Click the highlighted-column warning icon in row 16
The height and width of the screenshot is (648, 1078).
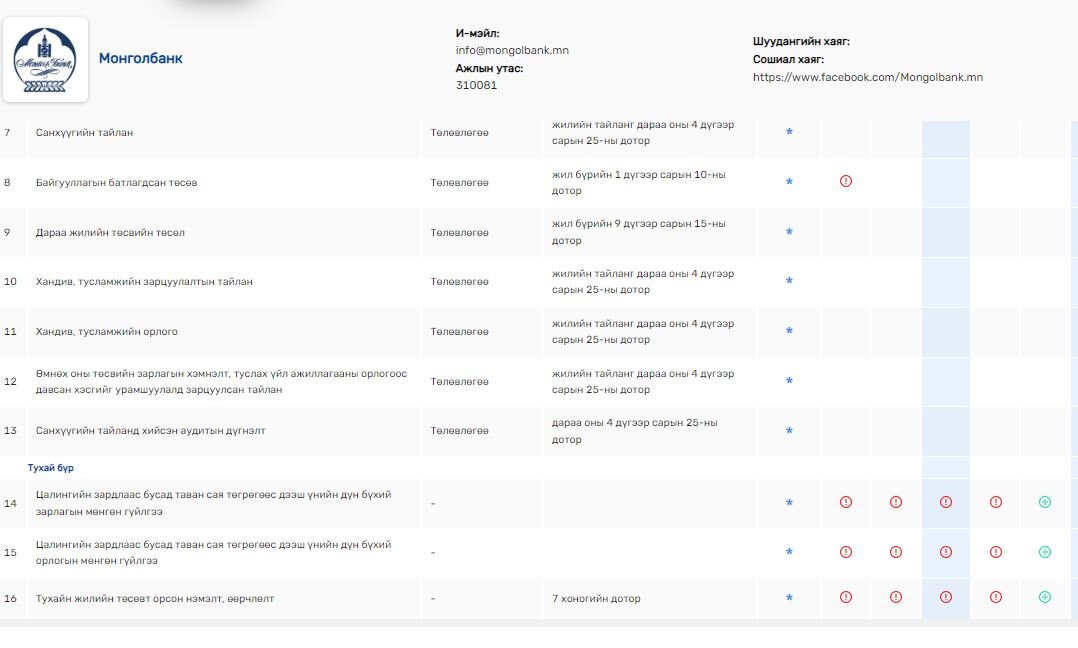click(946, 597)
